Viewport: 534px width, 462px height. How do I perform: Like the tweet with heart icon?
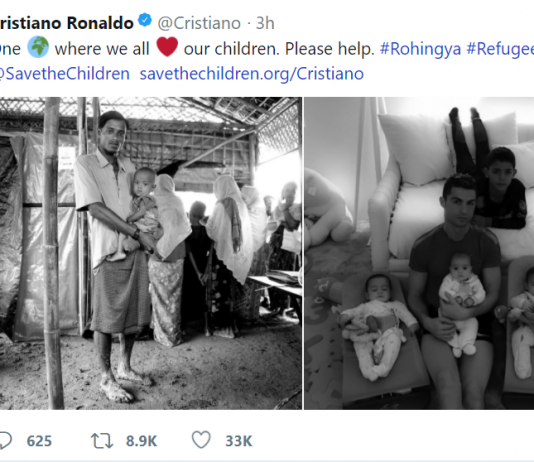[201, 440]
